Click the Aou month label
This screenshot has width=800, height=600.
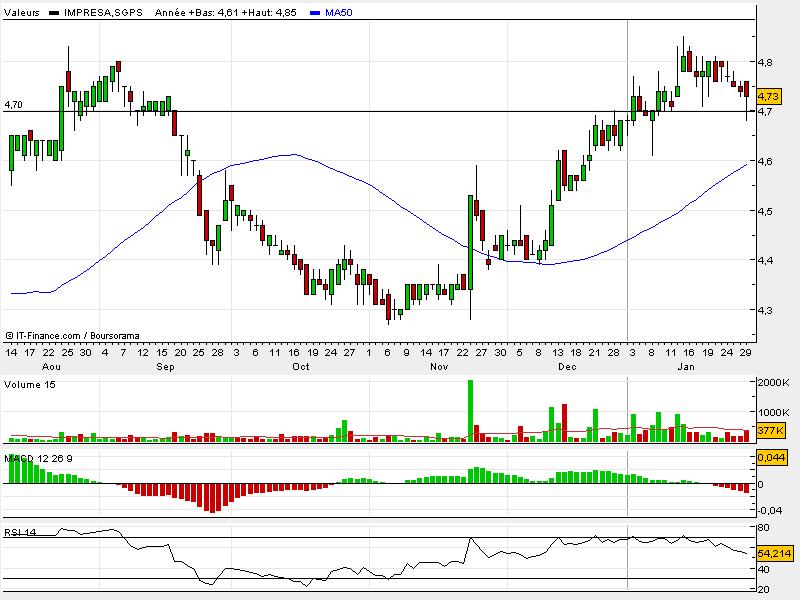tap(51, 366)
